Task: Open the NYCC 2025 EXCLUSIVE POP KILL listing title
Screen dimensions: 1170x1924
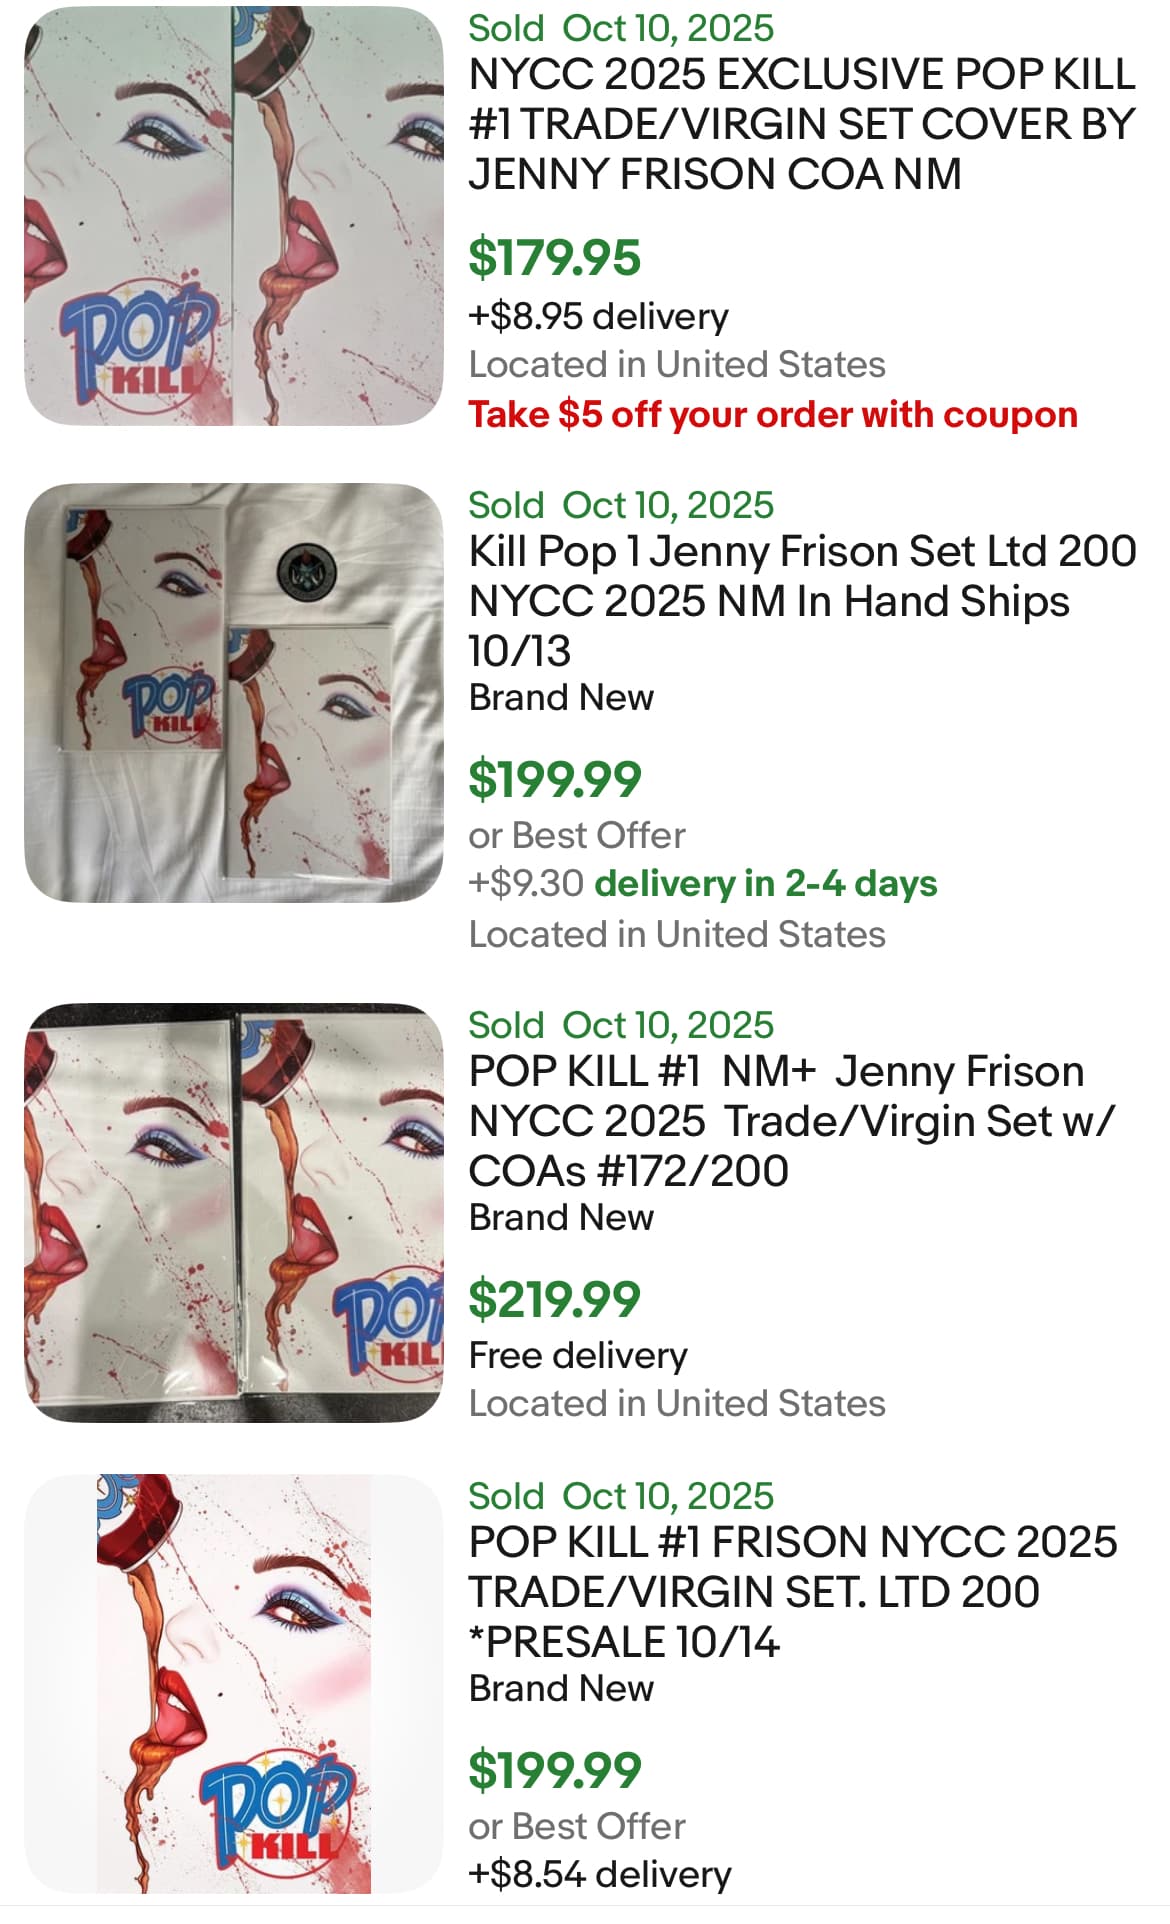Action: (802, 125)
